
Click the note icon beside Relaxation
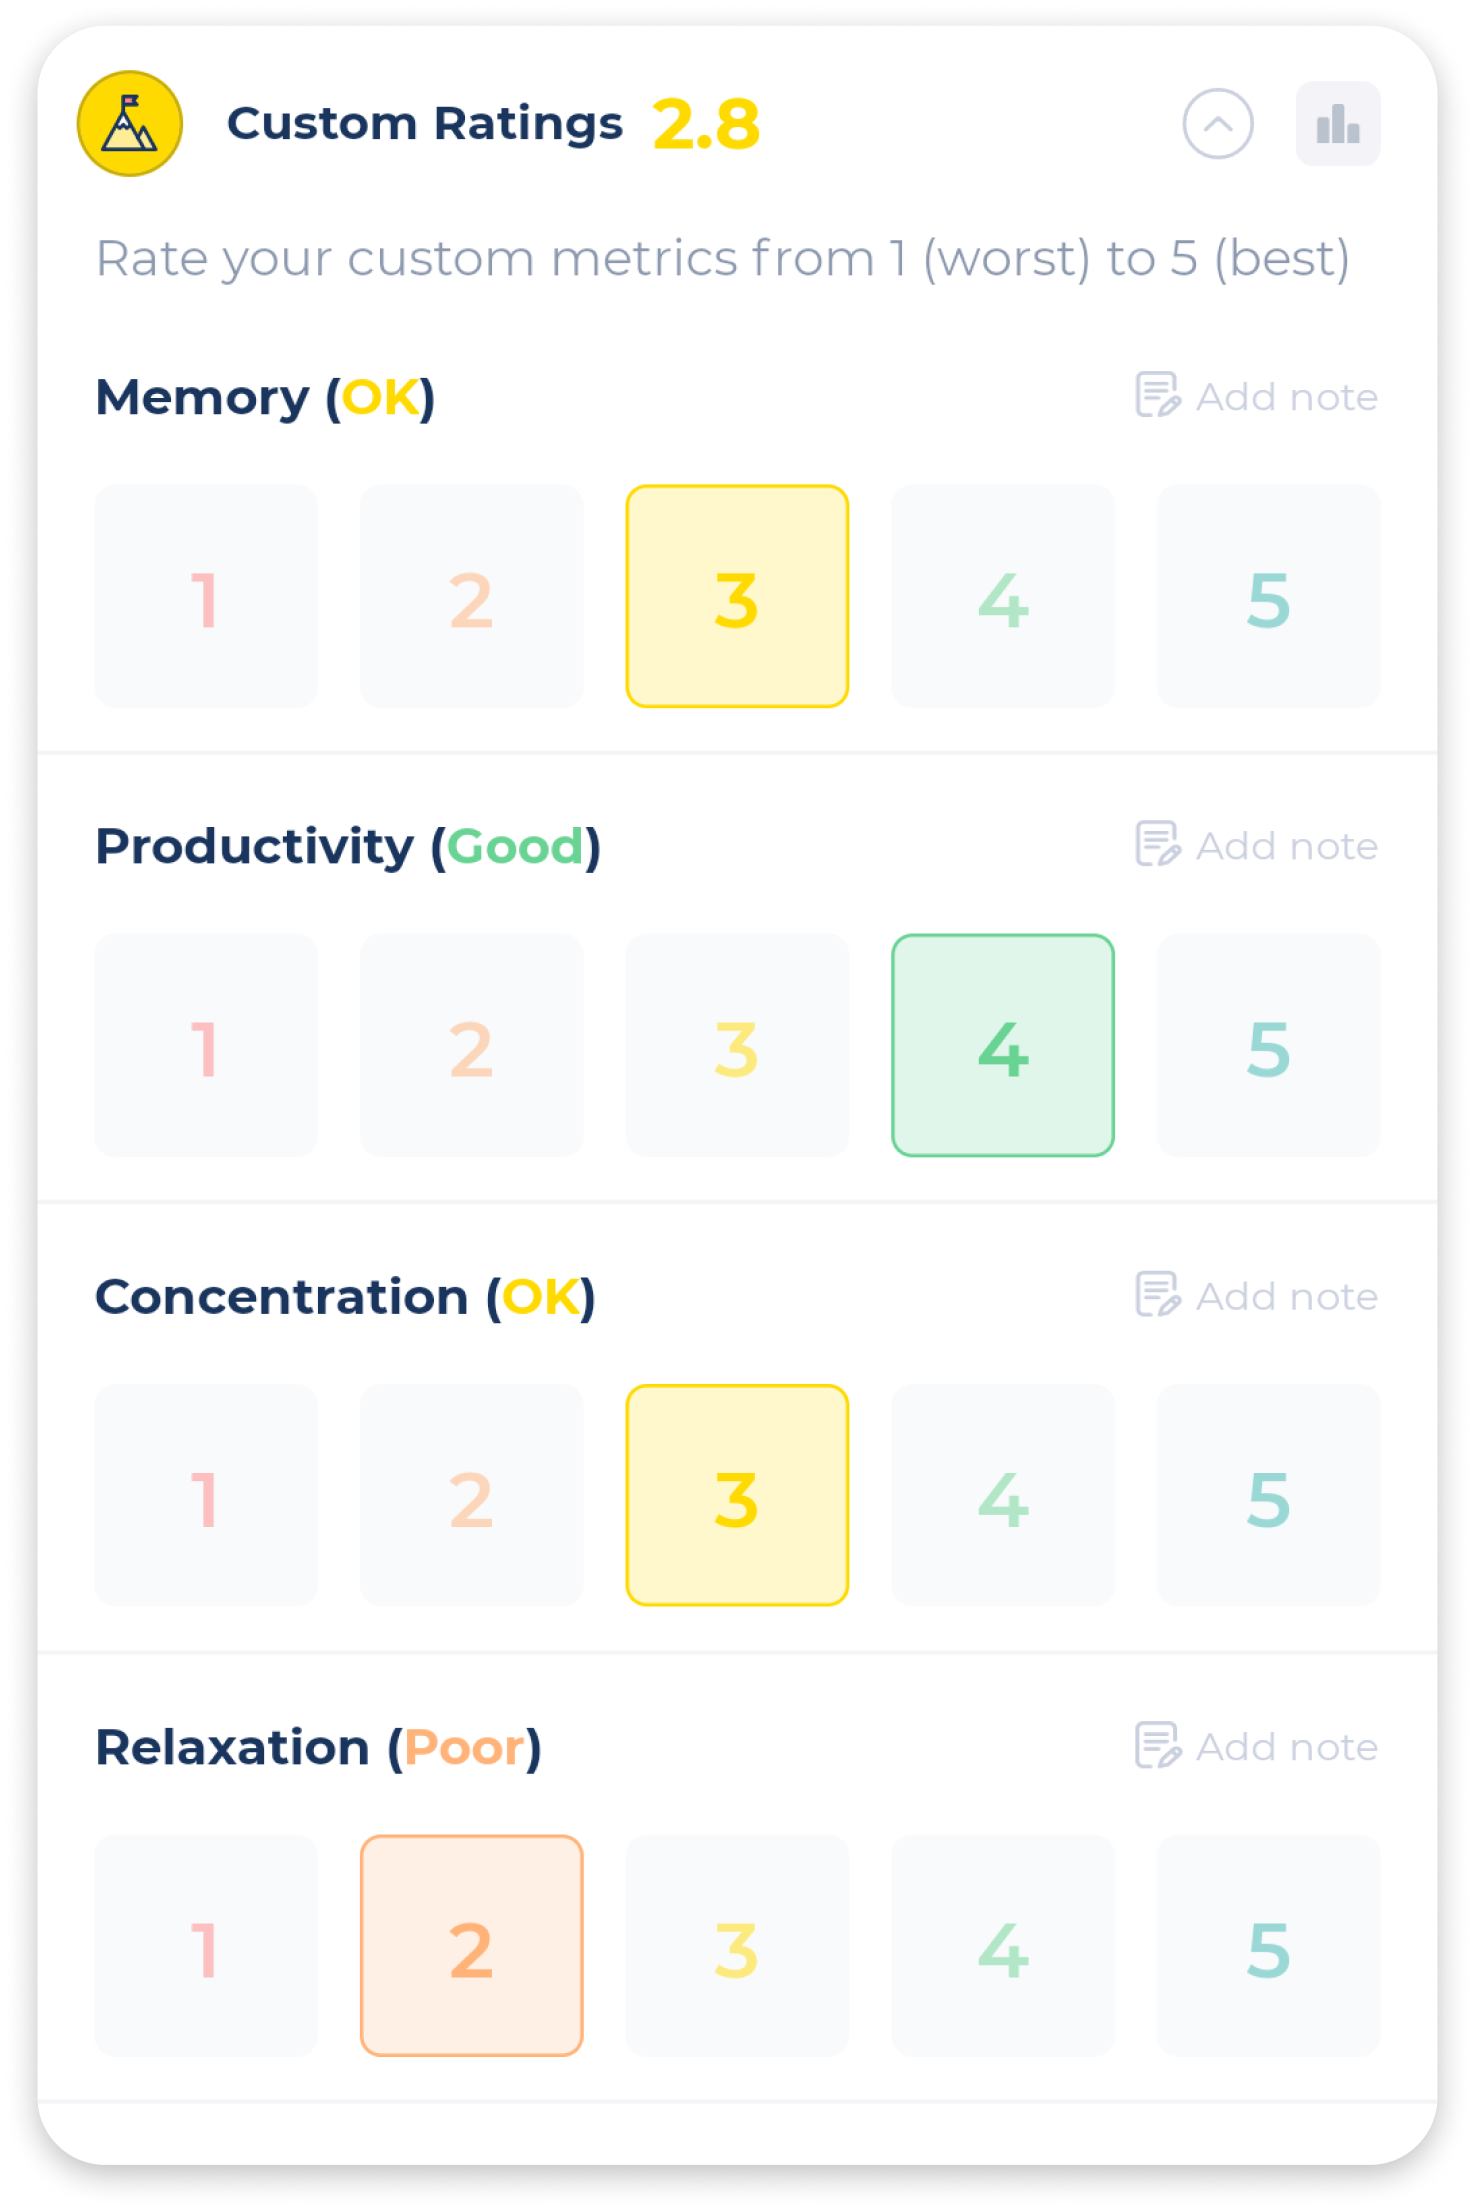click(1157, 1745)
